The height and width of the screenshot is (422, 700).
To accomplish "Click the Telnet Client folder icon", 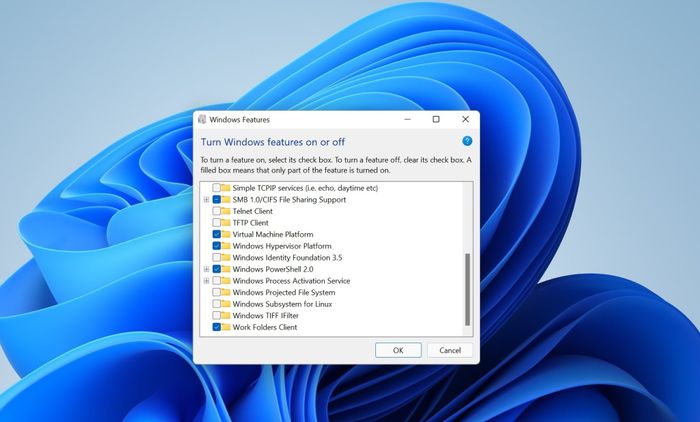I will click(226, 211).
